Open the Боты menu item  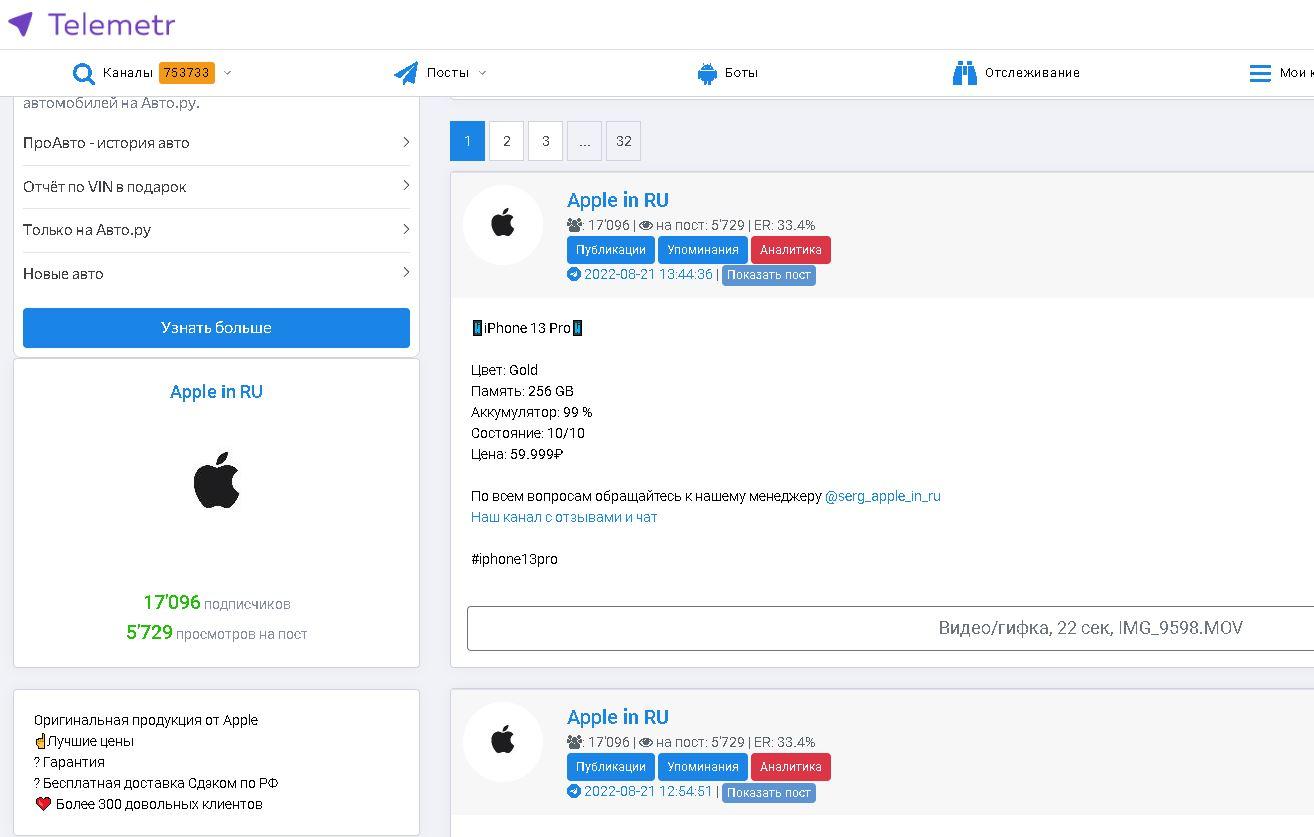(741, 73)
